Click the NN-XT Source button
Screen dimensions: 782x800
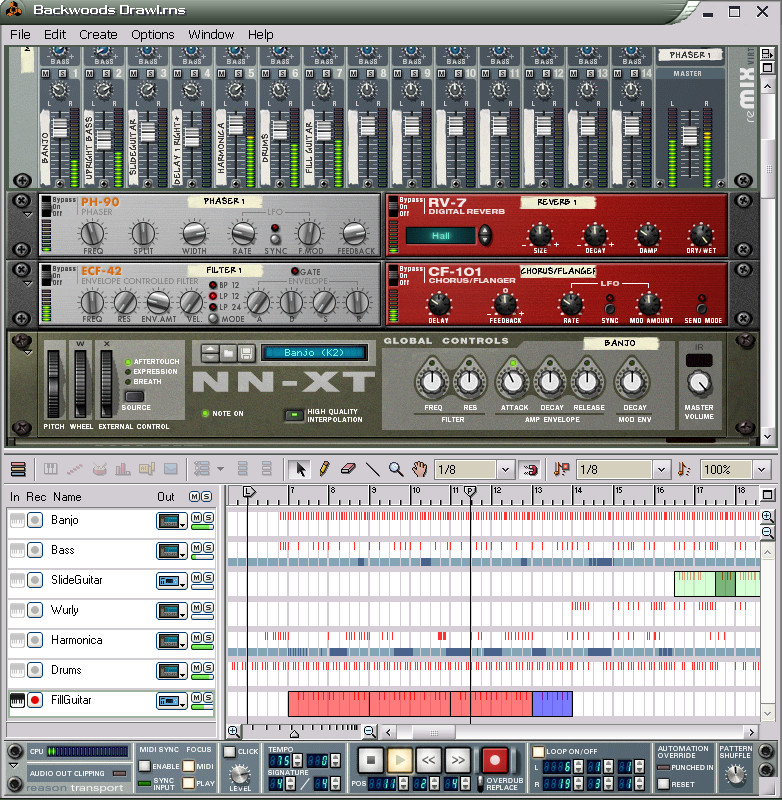134,396
